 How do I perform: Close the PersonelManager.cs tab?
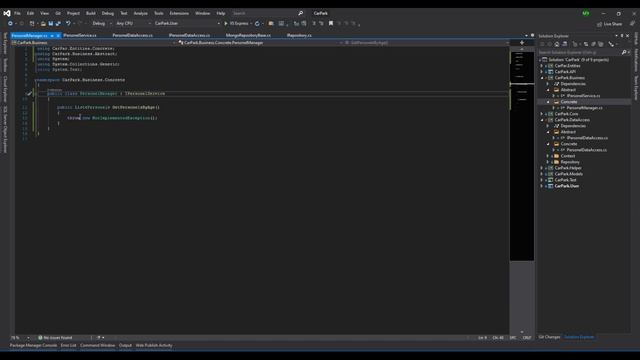coord(58,36)
